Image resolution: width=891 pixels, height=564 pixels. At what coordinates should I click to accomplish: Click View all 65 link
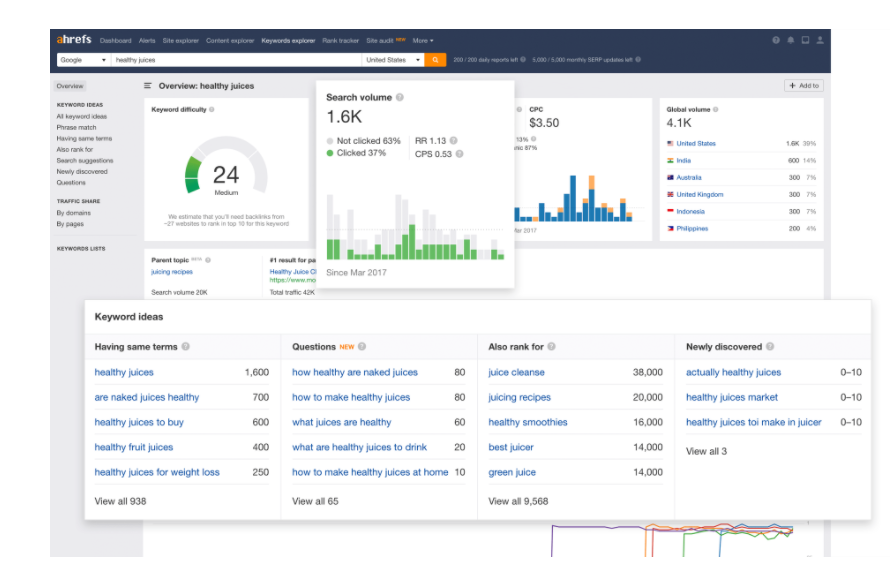pos(315,502)
